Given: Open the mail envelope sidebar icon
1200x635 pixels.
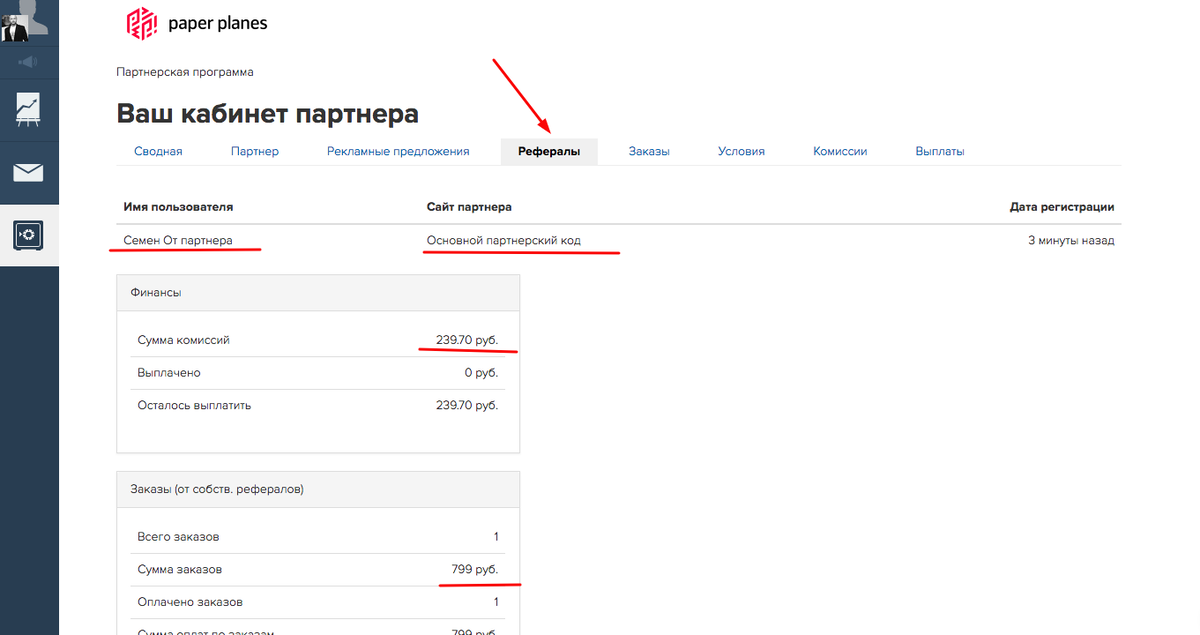Looking at the screenshot, I should tap(28, 172).
